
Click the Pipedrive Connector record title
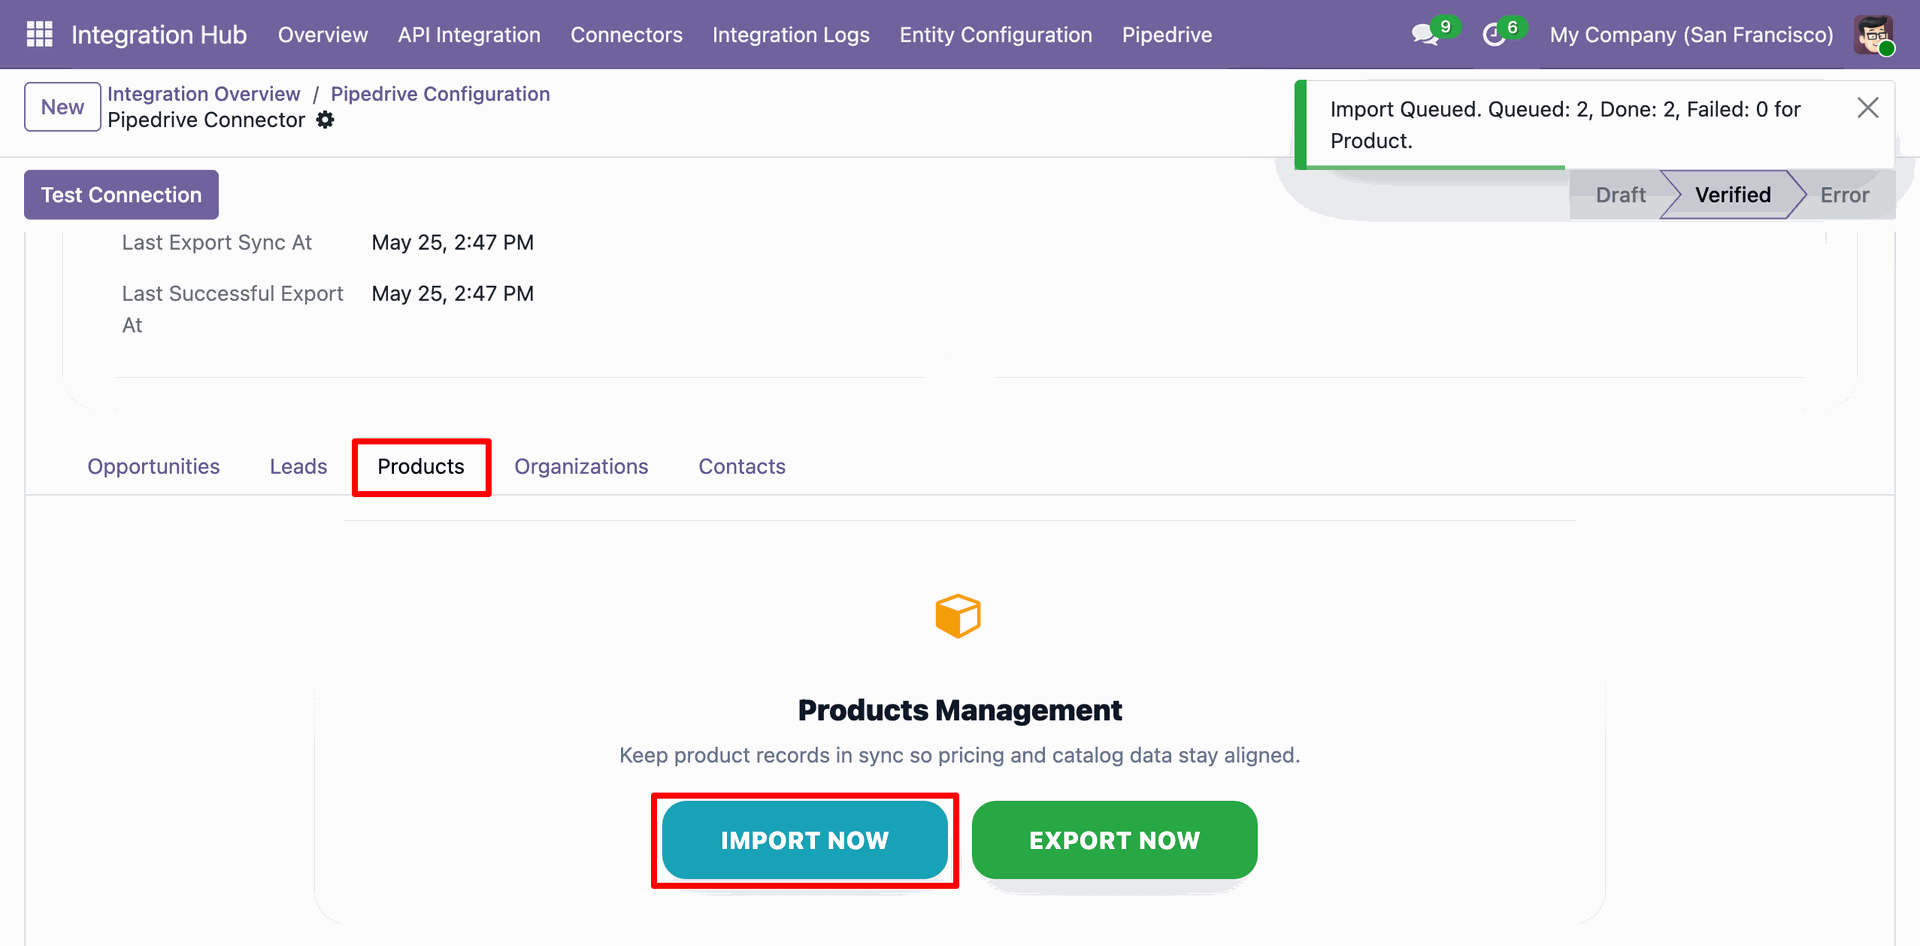[x=206, y=120]
